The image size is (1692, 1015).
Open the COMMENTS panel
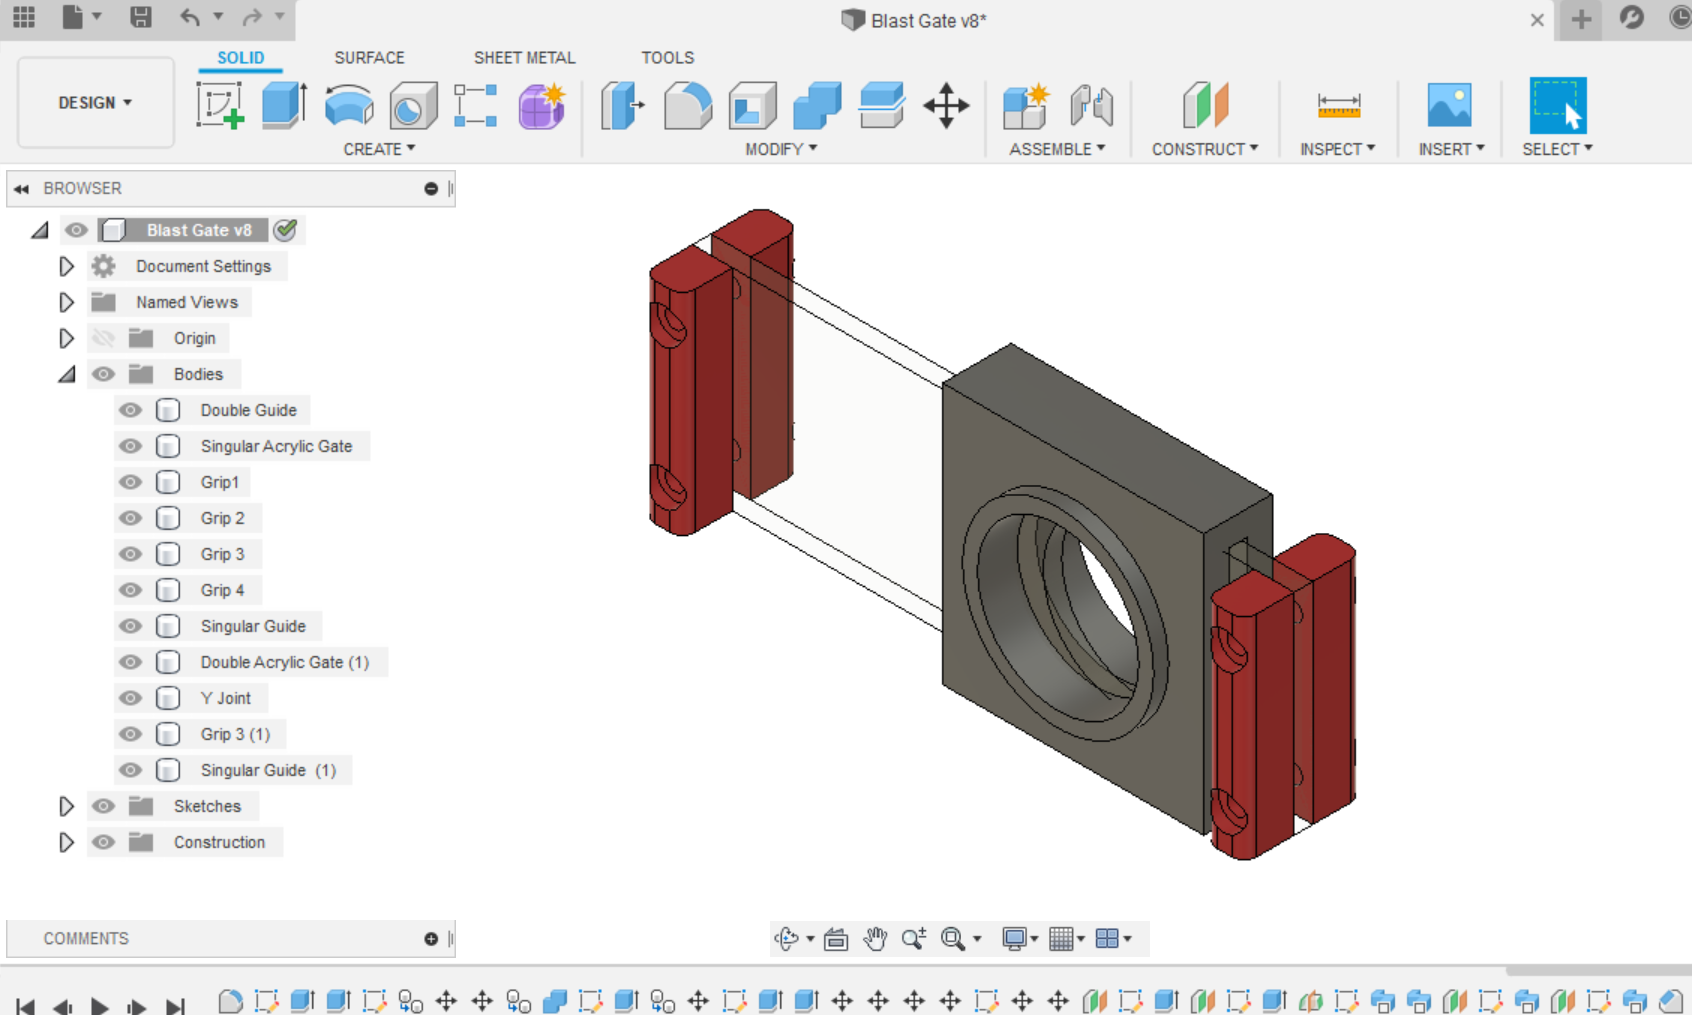(x=86, y=938)
